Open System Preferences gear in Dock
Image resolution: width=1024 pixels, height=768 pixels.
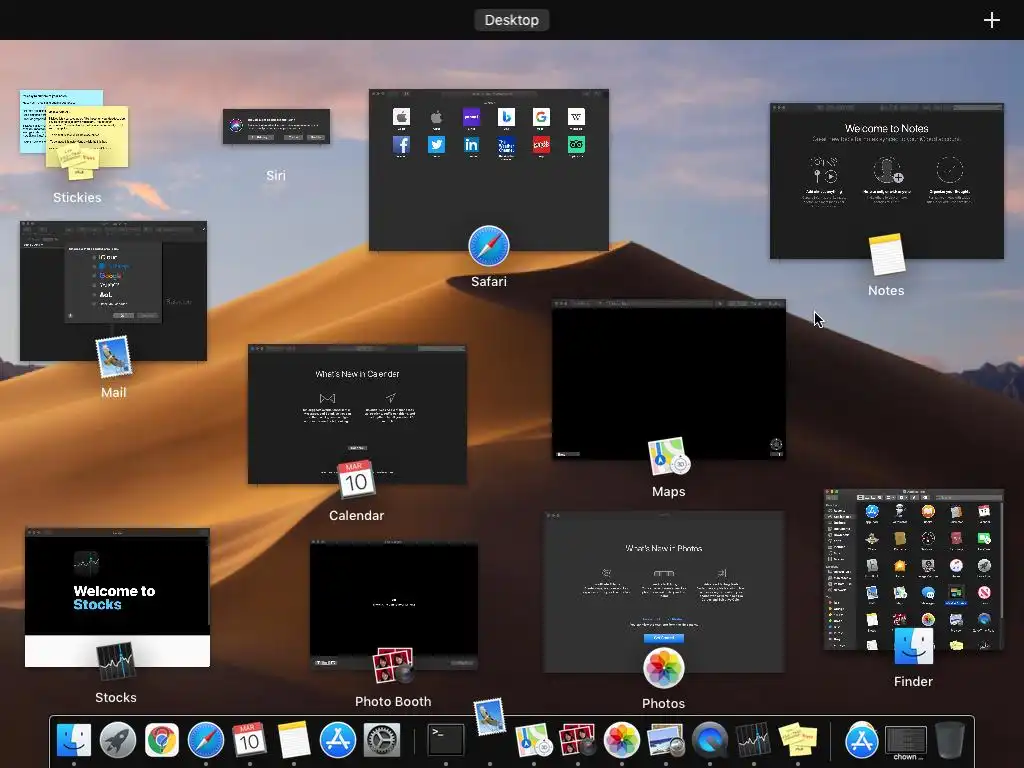coord(381,740)
